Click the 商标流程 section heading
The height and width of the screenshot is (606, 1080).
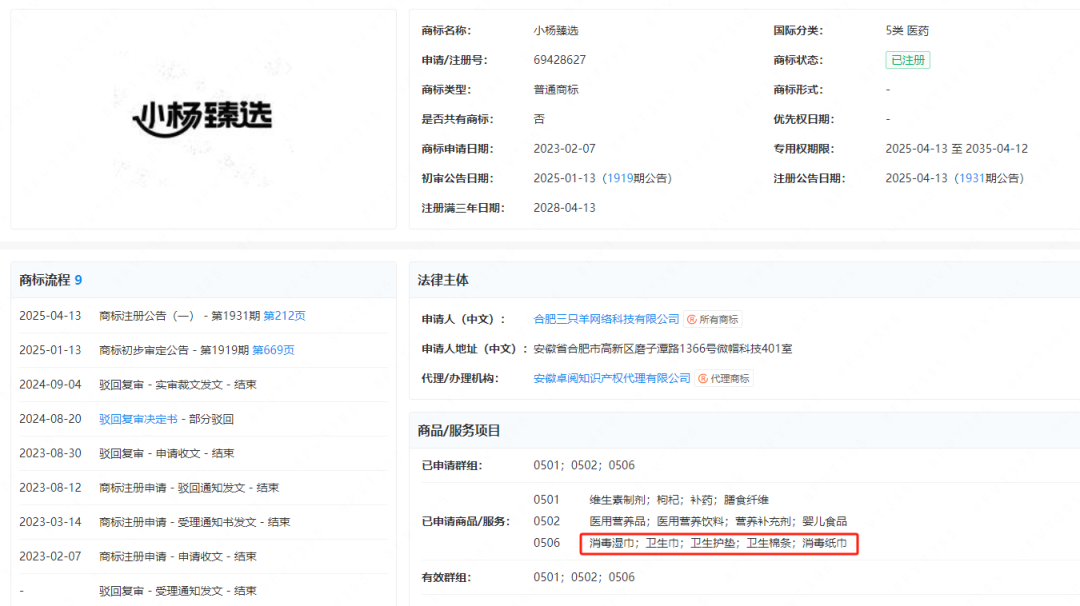click(x=45, y=280)
